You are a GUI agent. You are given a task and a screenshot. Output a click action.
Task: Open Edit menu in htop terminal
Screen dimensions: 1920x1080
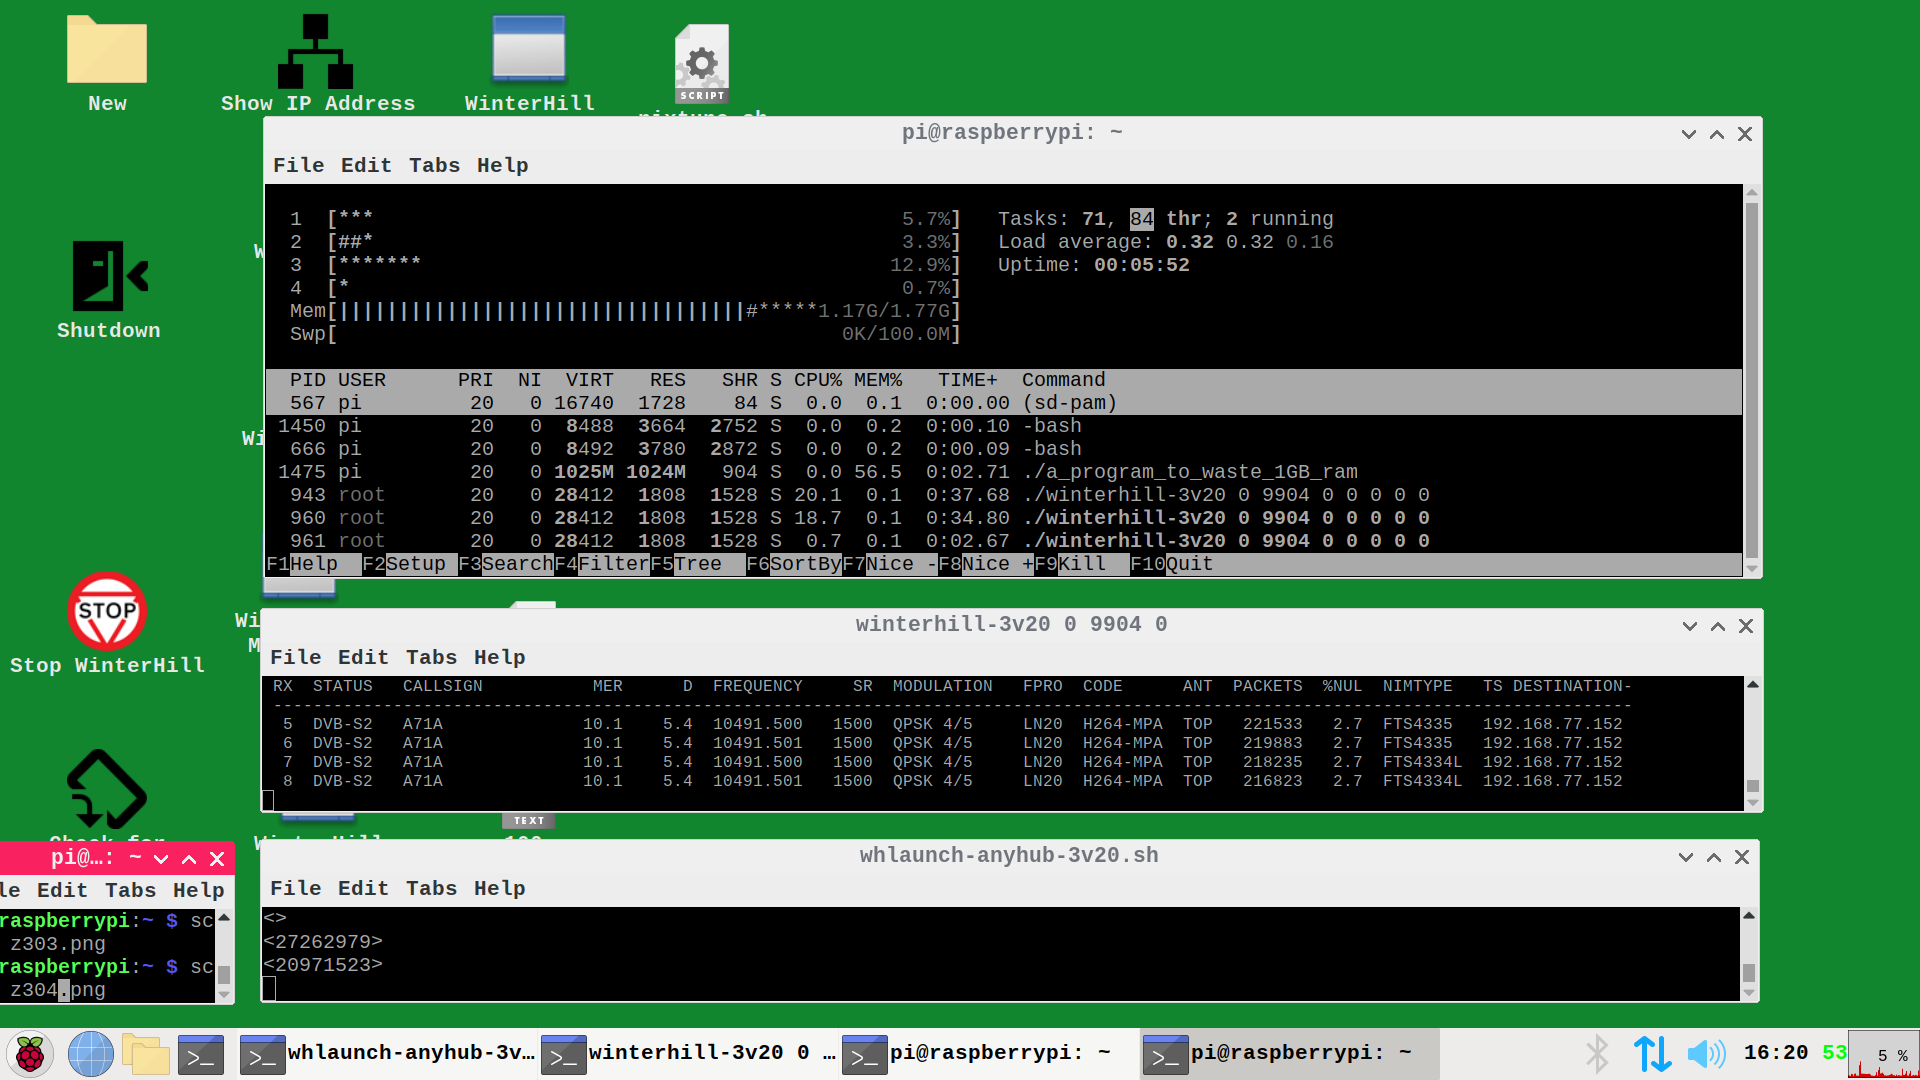(x=366, y=166)
